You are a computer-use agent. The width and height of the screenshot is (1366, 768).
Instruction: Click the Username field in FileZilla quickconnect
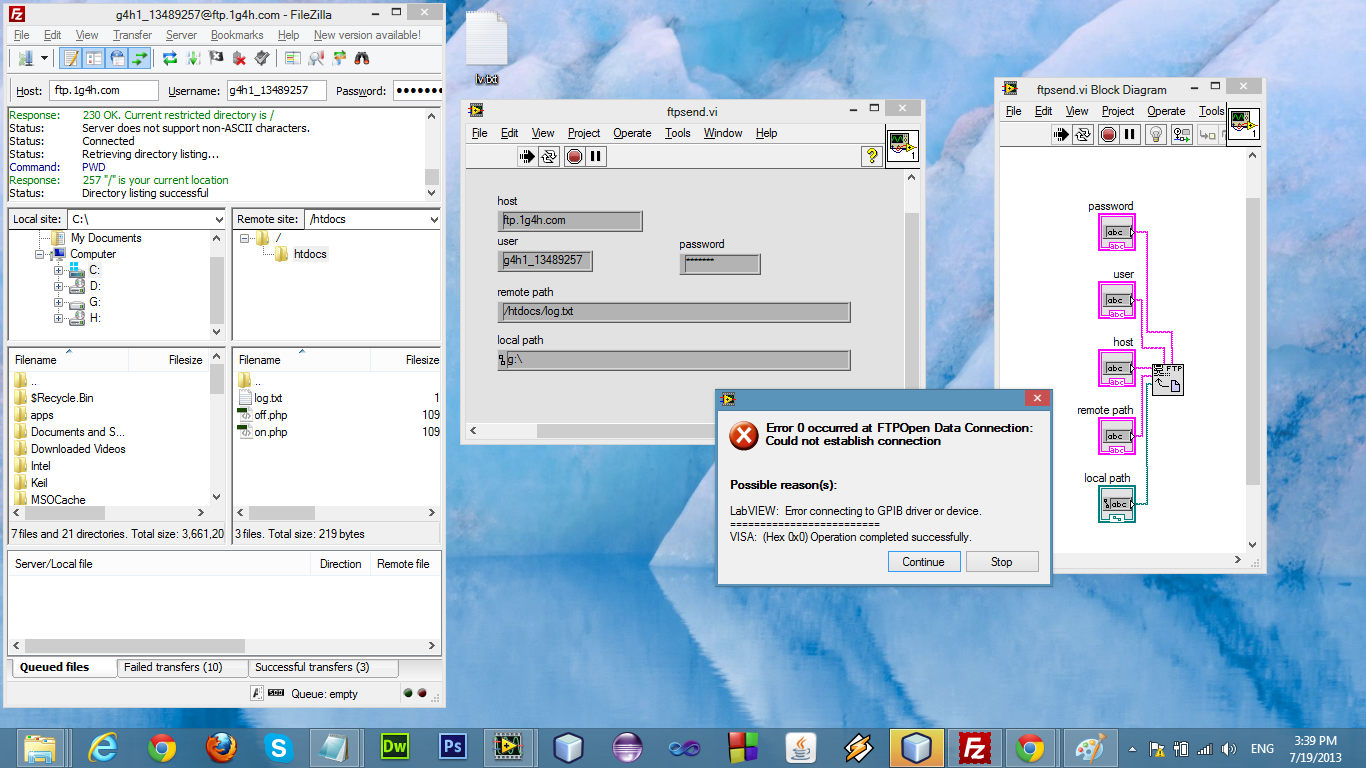coord(277,90)
